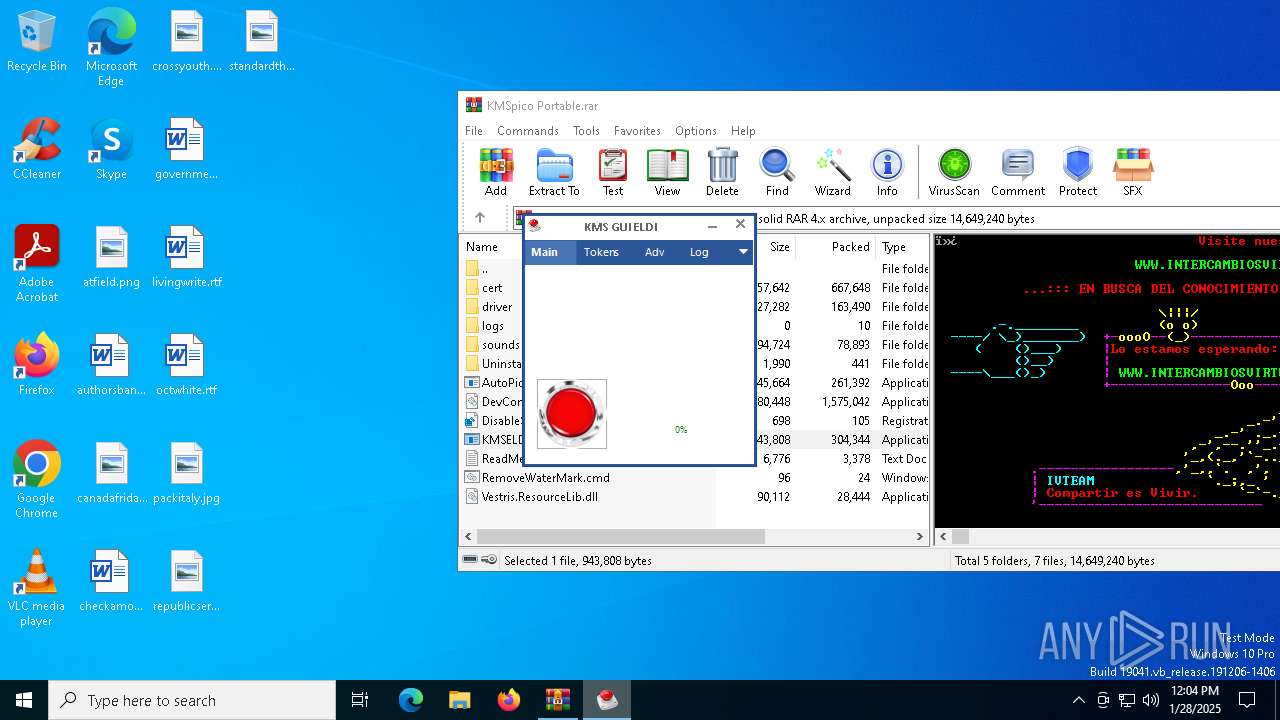Screen dimensions: 1280x720
Task: Click the taskbar search box
Action: coord(192,700)
